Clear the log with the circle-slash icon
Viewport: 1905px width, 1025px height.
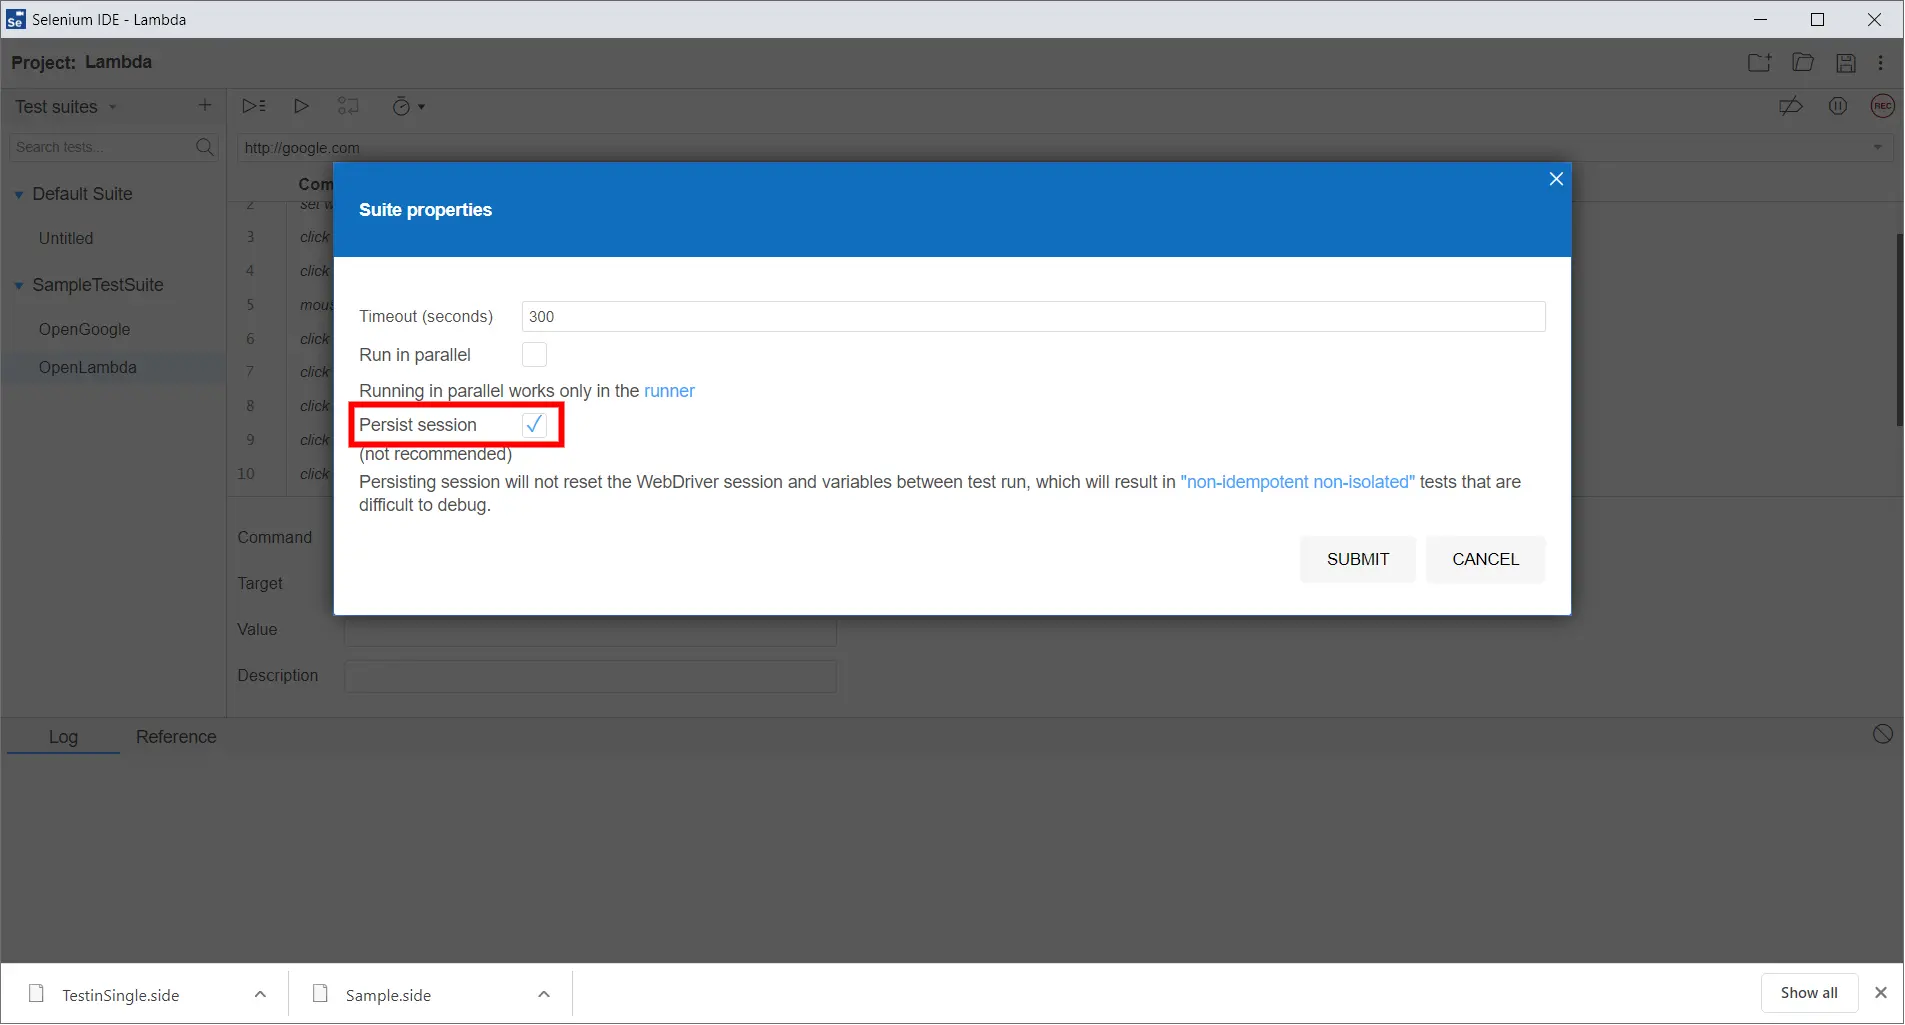(1882, 735)
